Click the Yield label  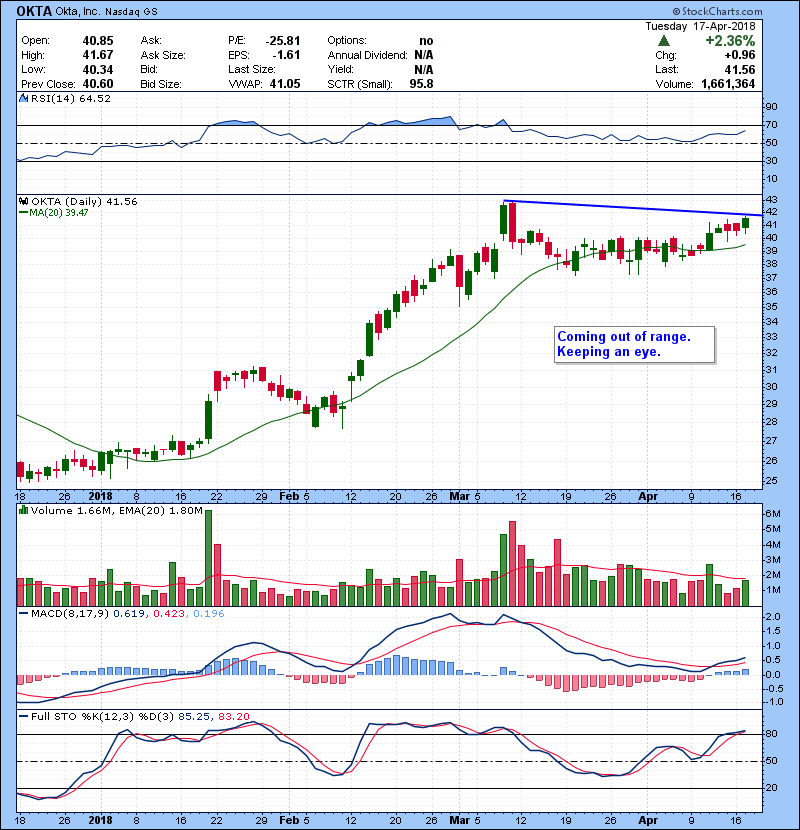pos(340,69)
